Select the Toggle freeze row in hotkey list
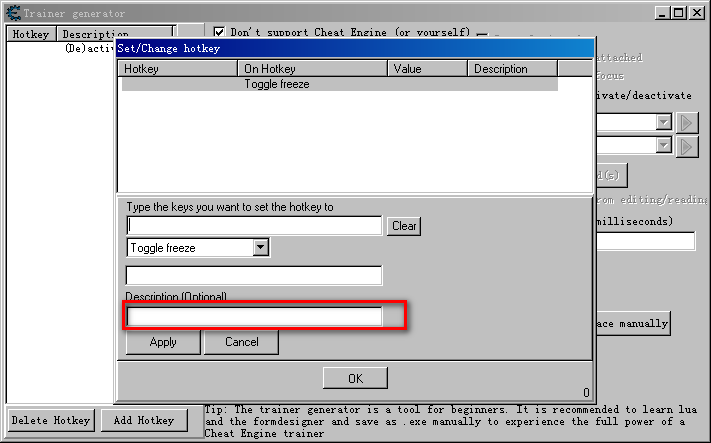711x443 pixels. pos(338,85)
